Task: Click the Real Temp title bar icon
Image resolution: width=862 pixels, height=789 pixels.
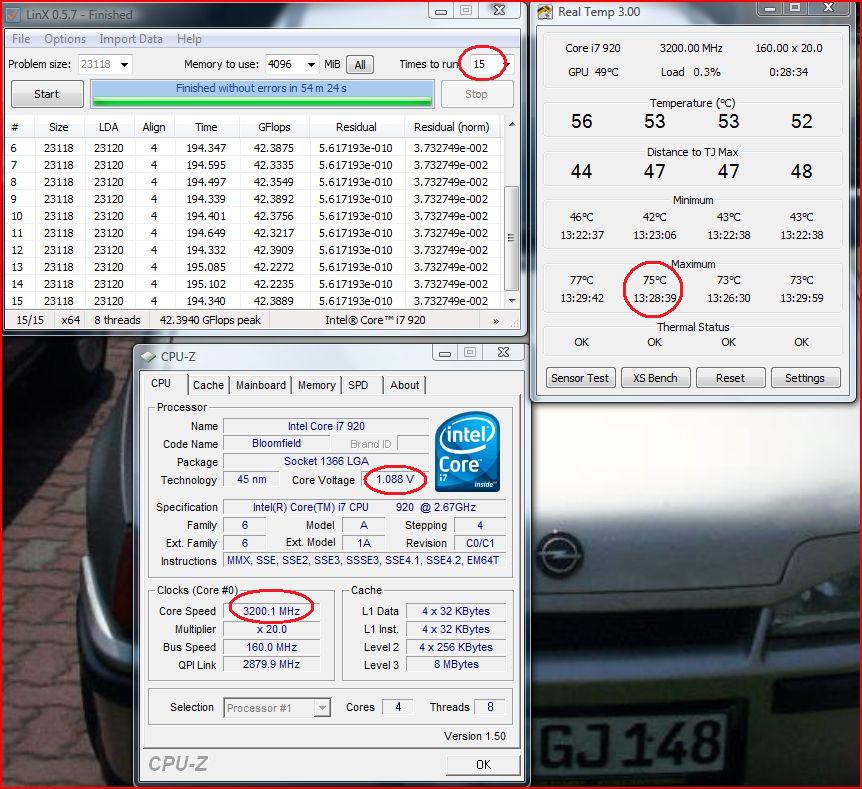Action: pos(544,12)
